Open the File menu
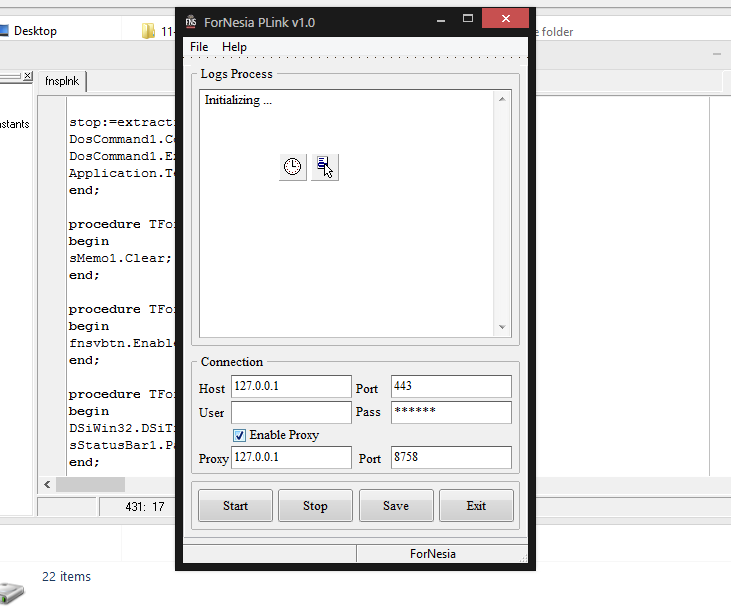This screenshot has height=610, width=731. (199, 47)
